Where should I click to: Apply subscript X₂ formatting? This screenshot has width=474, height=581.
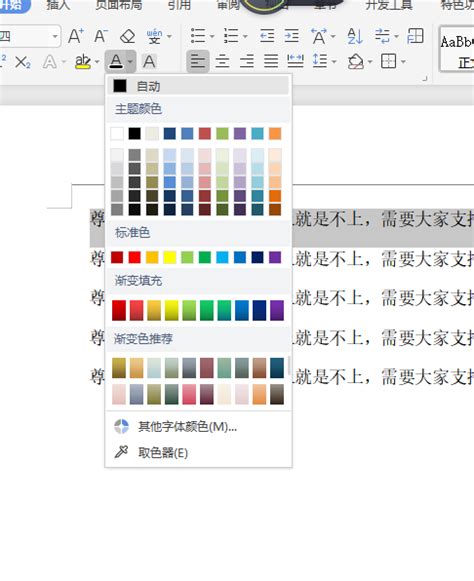coord(23,62)
